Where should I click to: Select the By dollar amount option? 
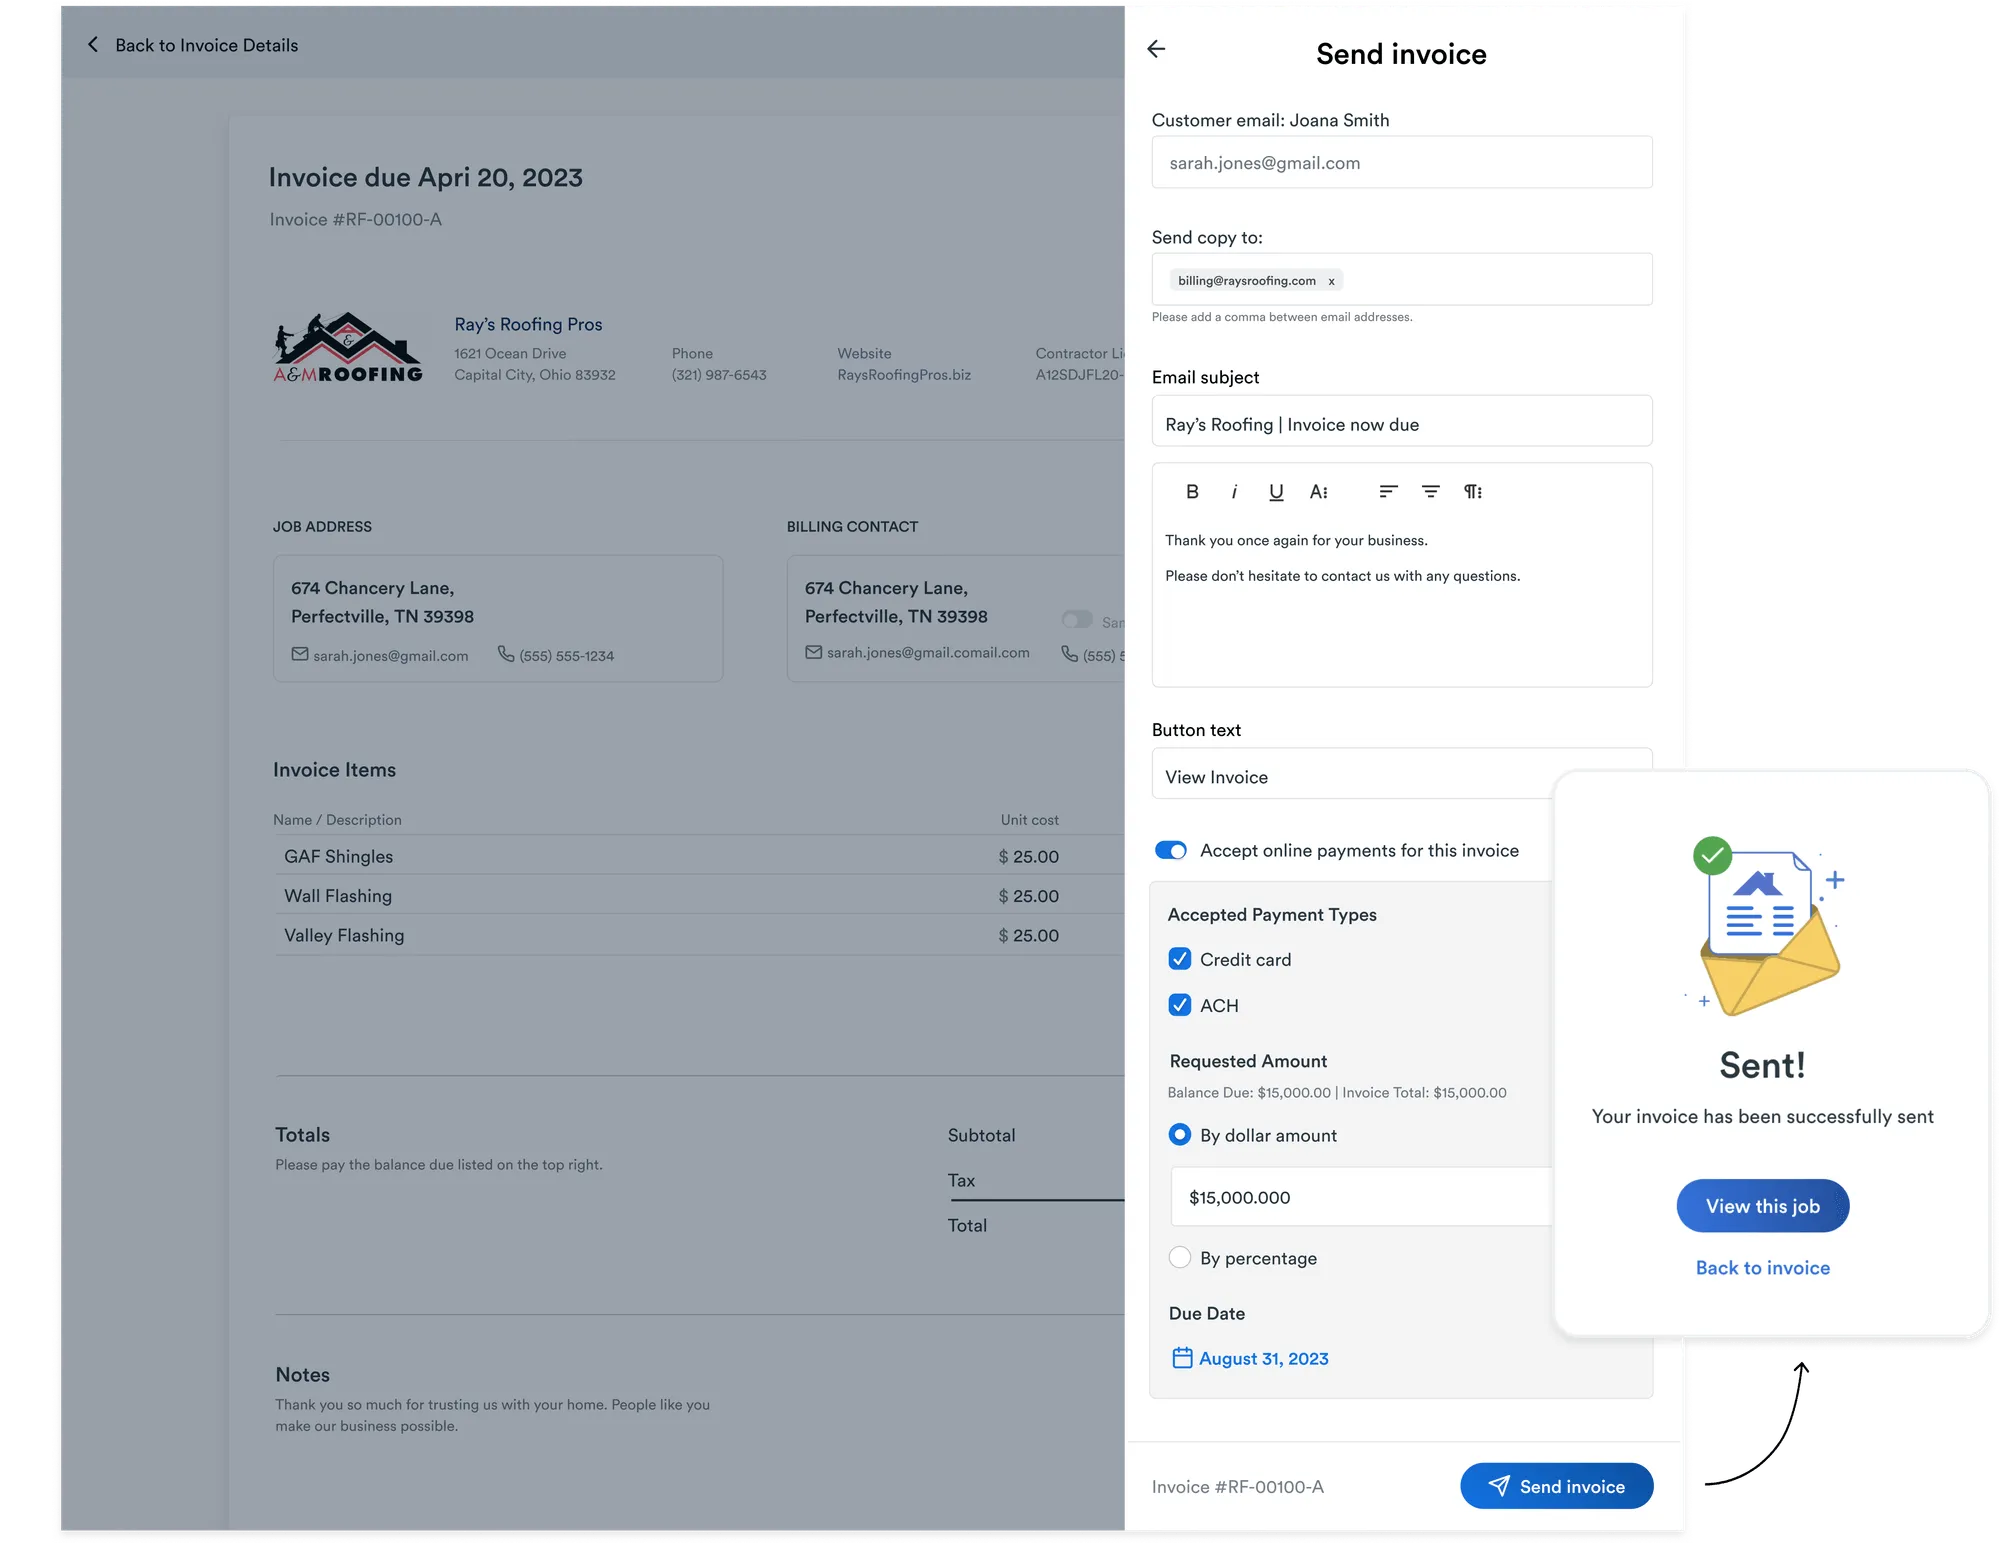tap(1180, 1135)
